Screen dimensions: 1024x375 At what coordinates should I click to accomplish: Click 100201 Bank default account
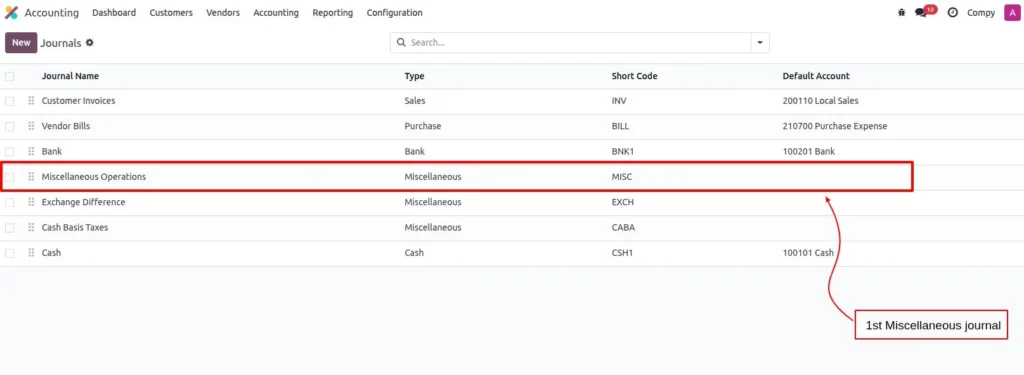(x=808, y=151)
